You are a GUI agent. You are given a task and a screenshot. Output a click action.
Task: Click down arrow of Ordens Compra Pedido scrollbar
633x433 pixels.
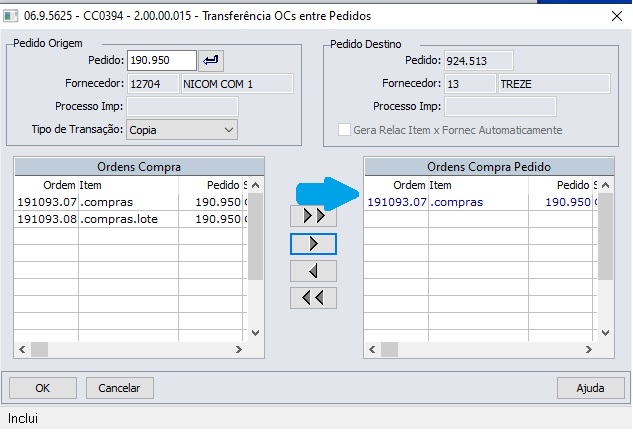(x=606, y=333)
